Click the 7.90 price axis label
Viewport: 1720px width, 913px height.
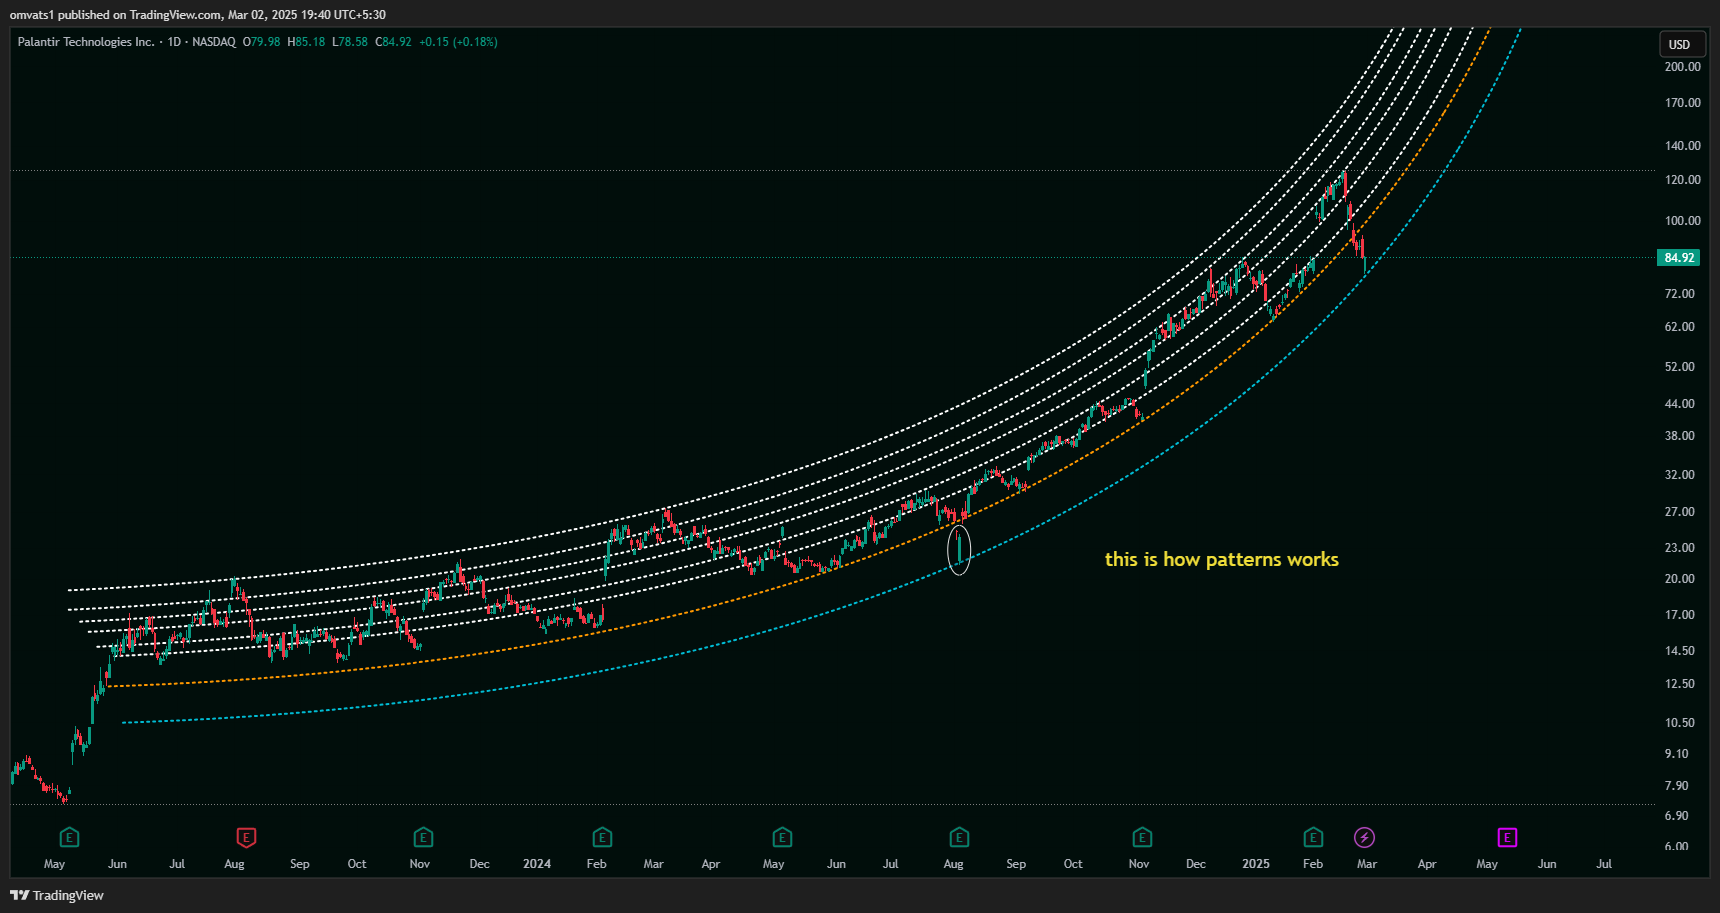pyautogui.click(x=1677, y=786)
